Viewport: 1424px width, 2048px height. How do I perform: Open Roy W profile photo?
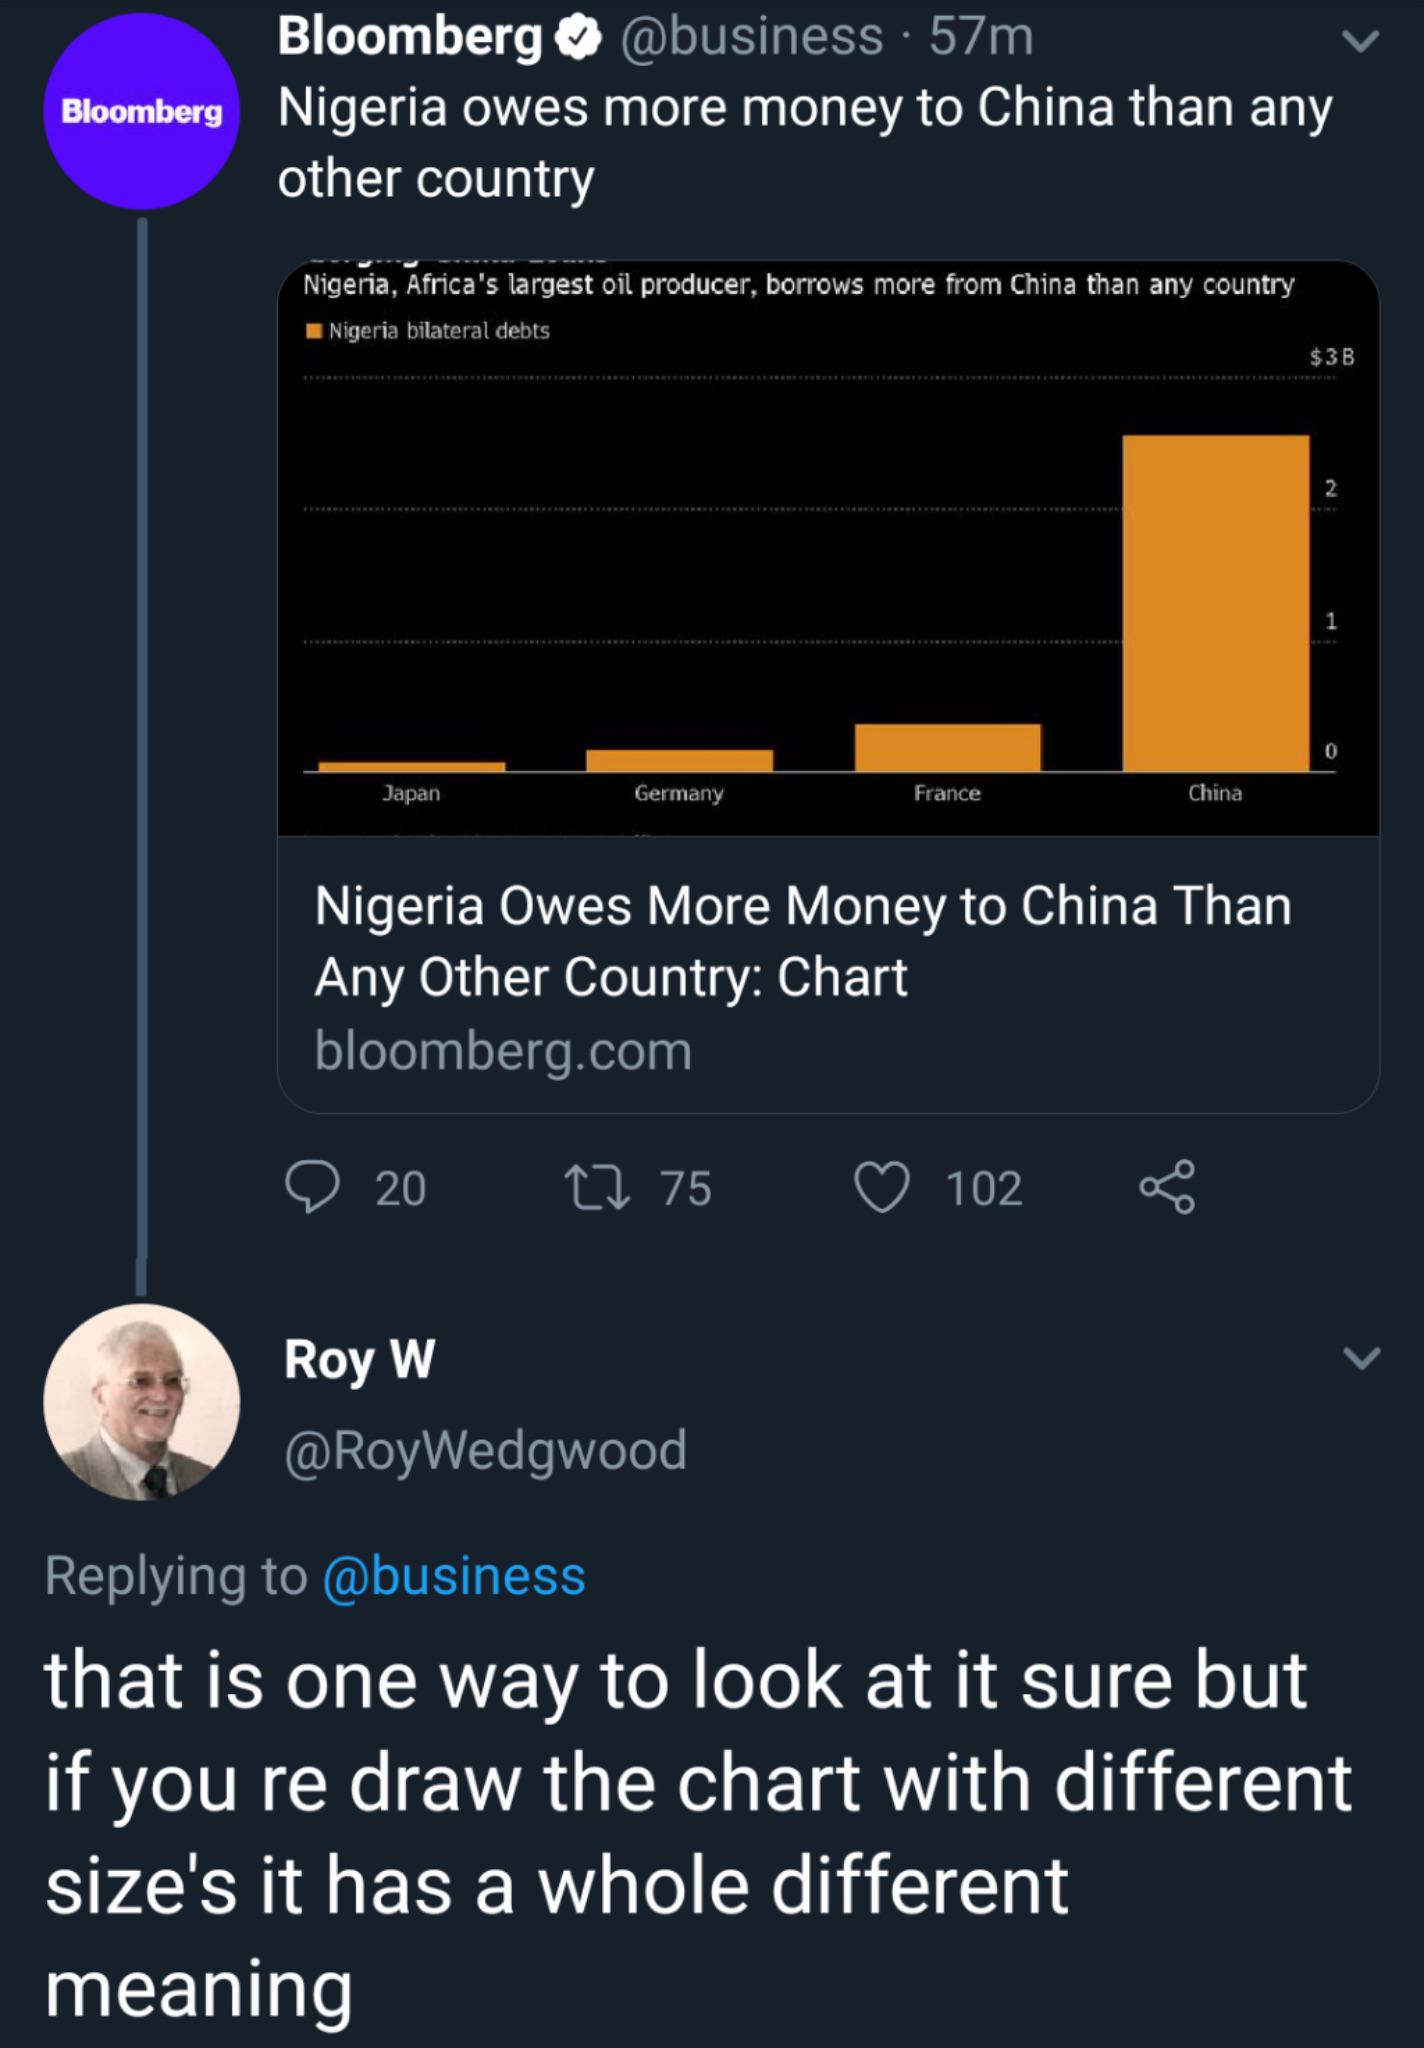click(x=141, y=1401)
